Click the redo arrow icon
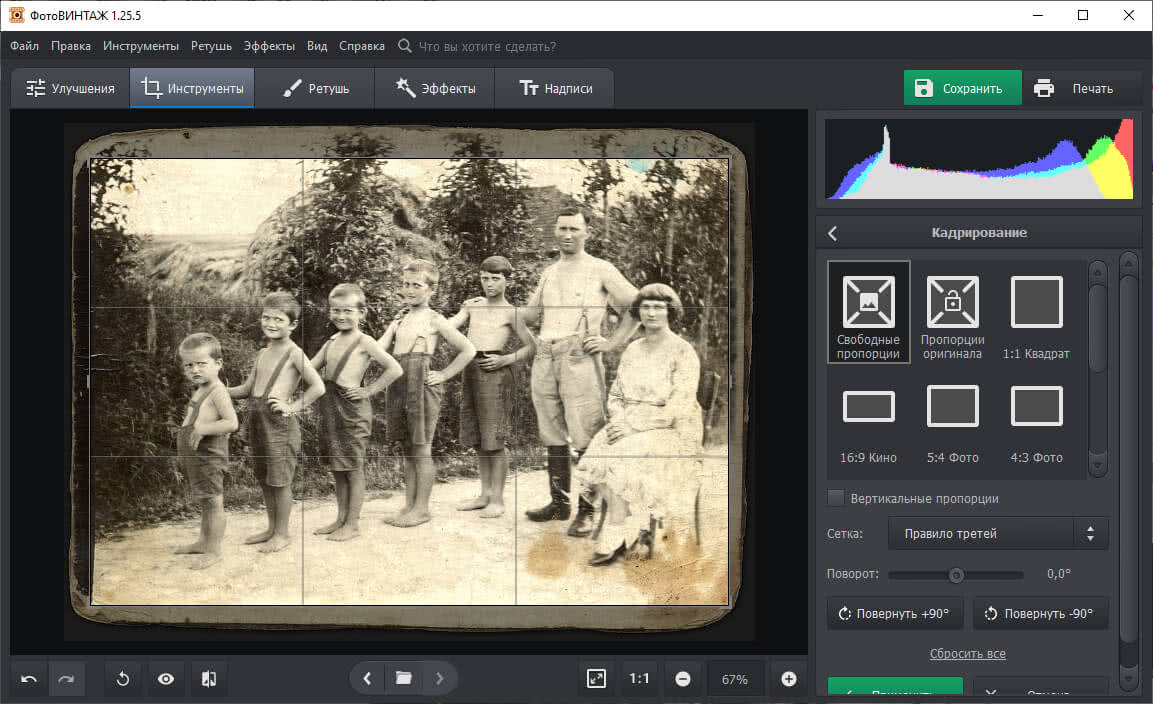This screenshot has height=704, width=1153. pos(66,679)
